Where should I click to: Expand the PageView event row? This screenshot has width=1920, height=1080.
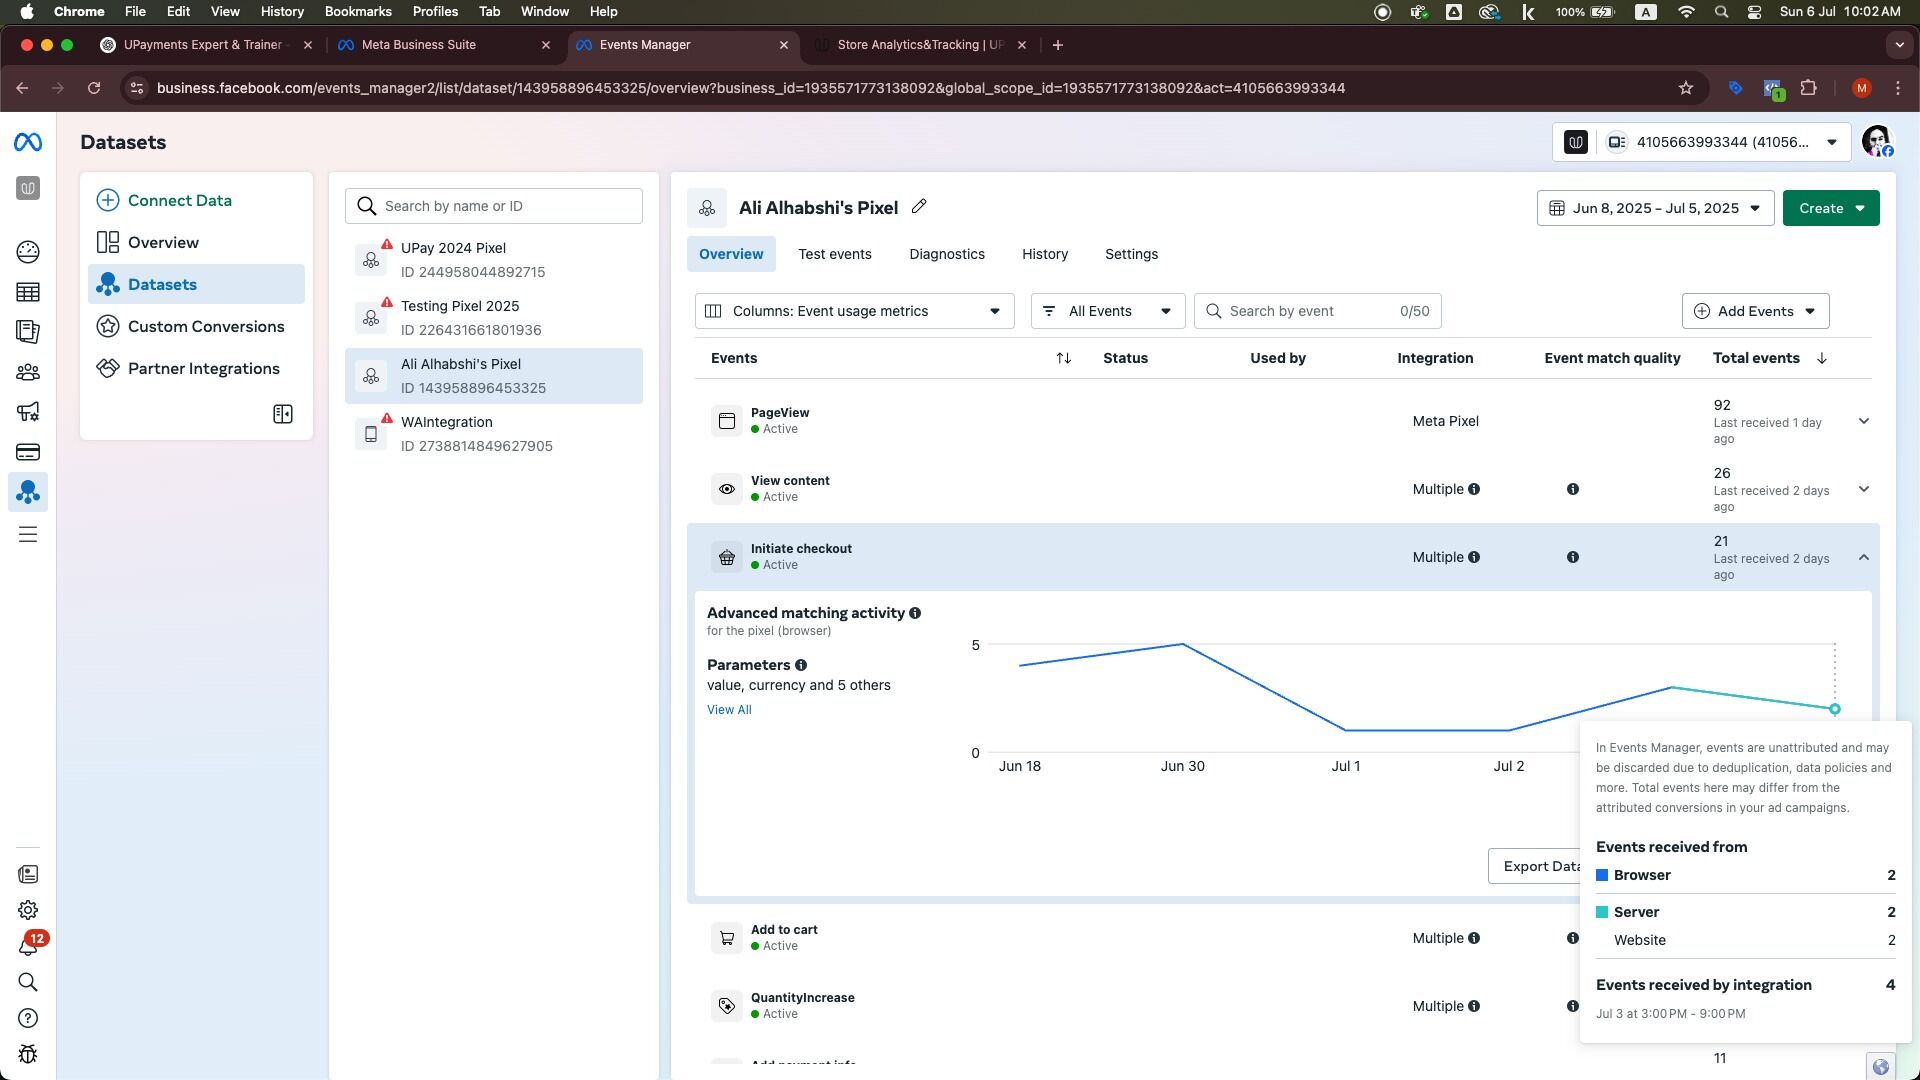[x=1863, y=421]
